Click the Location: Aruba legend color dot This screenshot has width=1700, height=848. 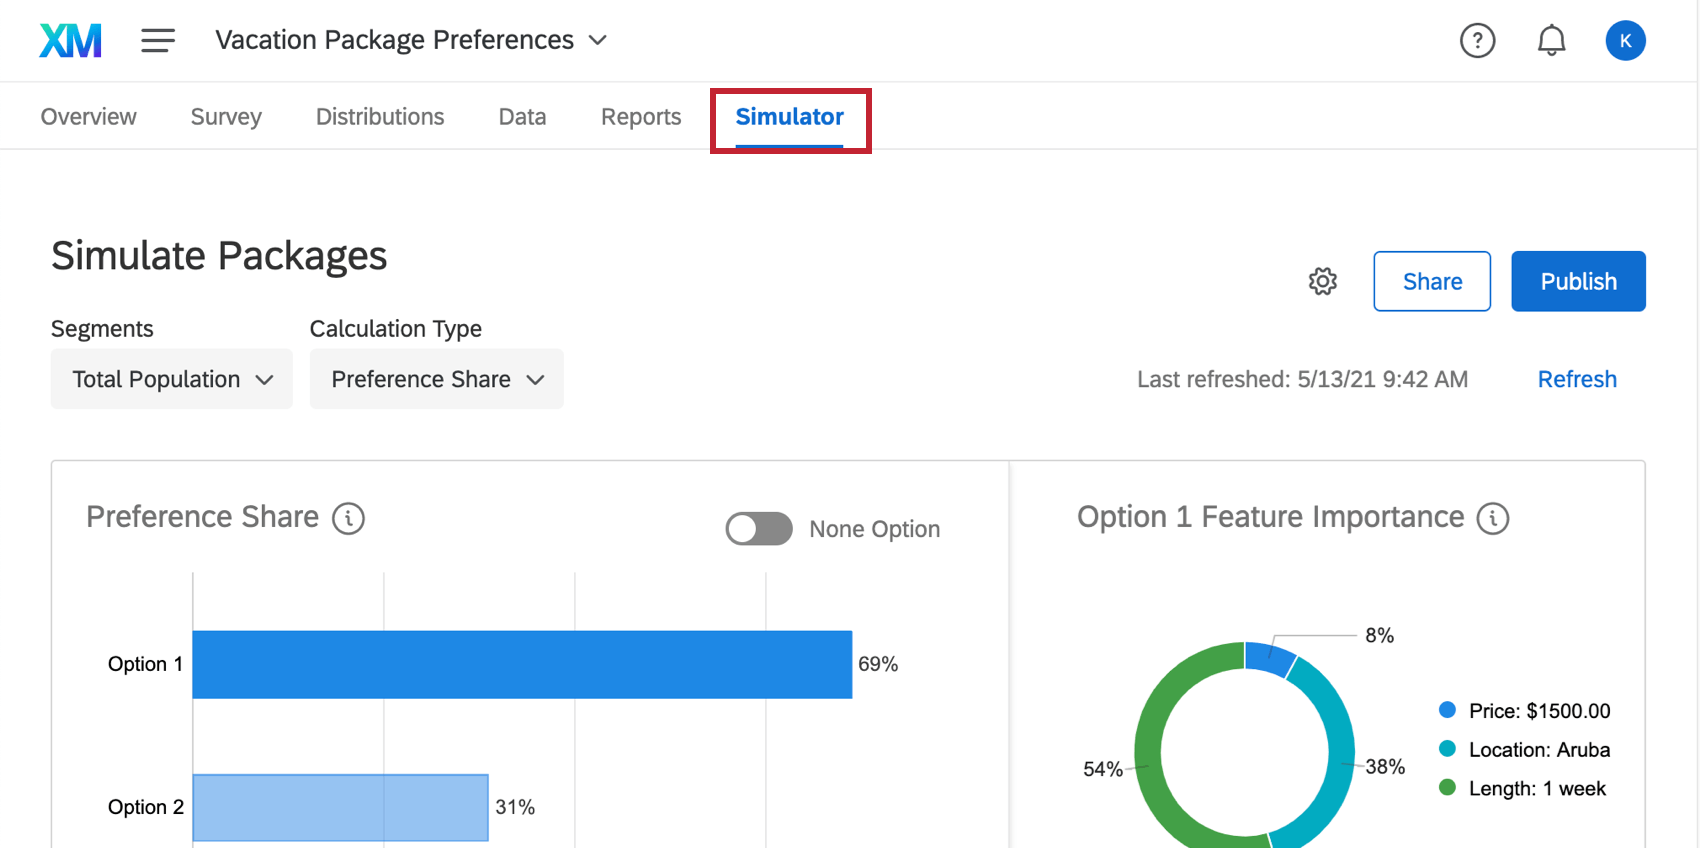point(1447,749)
